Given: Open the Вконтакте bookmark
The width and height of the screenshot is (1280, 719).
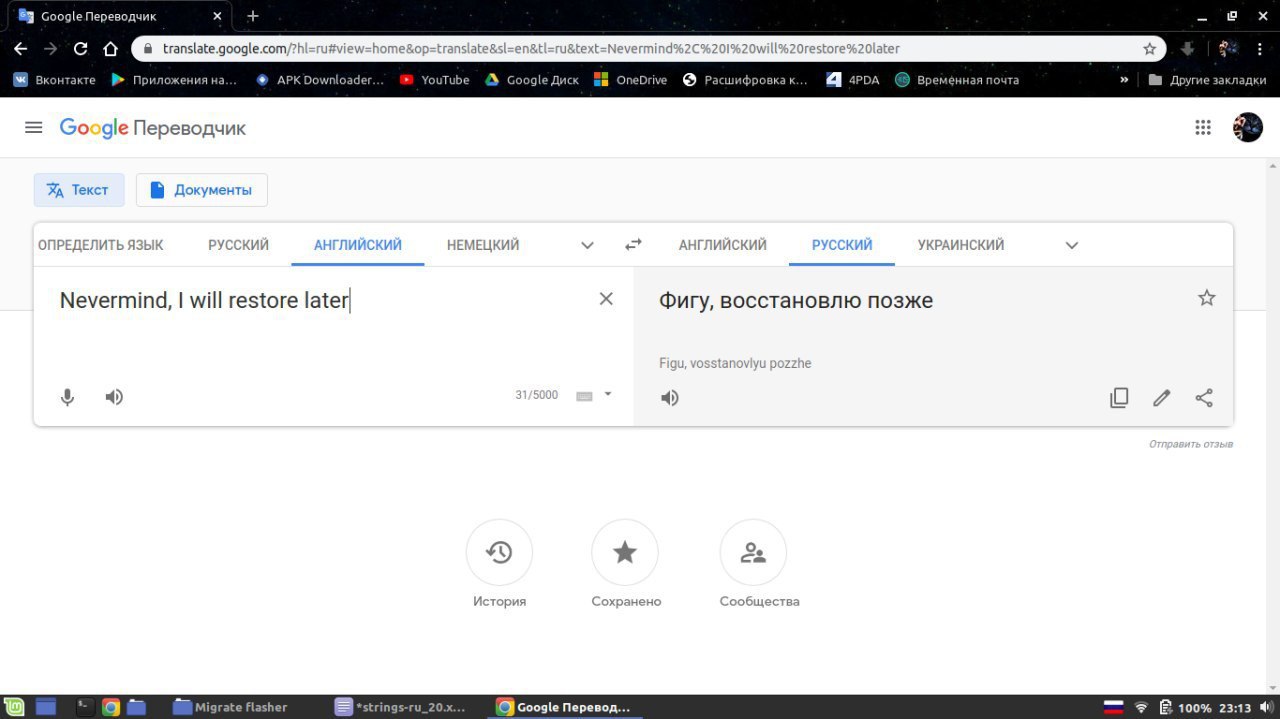Looking at the screenshot, I should [x=55, y=80].
